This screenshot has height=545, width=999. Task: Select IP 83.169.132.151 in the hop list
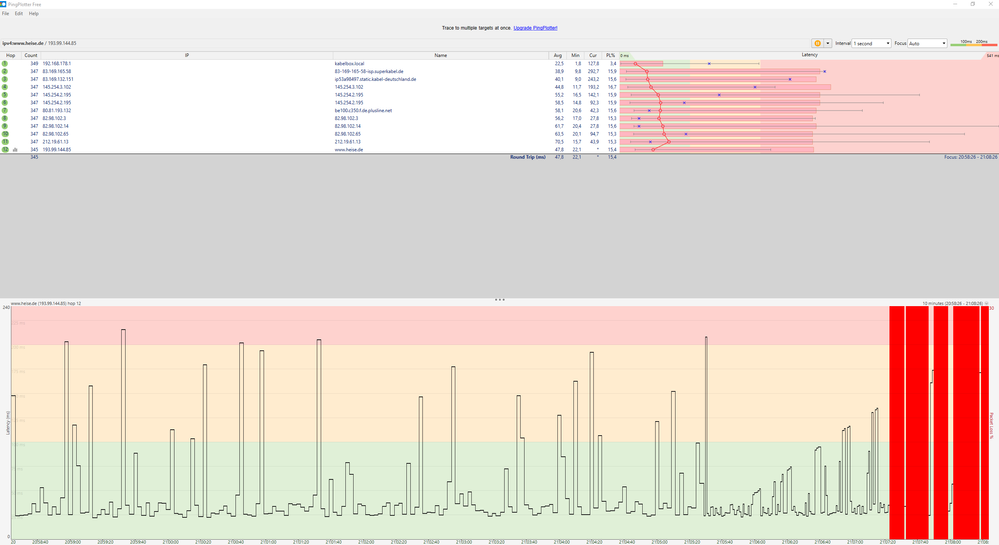pos(58,79)
